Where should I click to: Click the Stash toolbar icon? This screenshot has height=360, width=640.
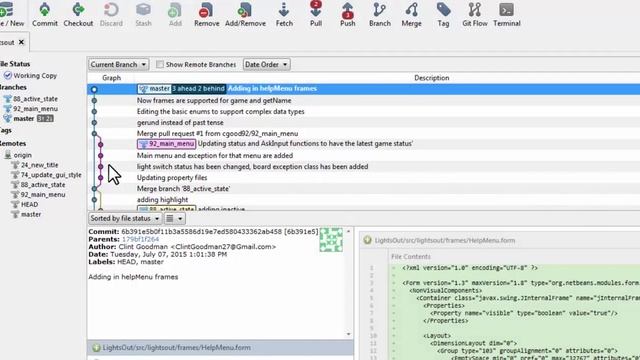click(143, 14)
